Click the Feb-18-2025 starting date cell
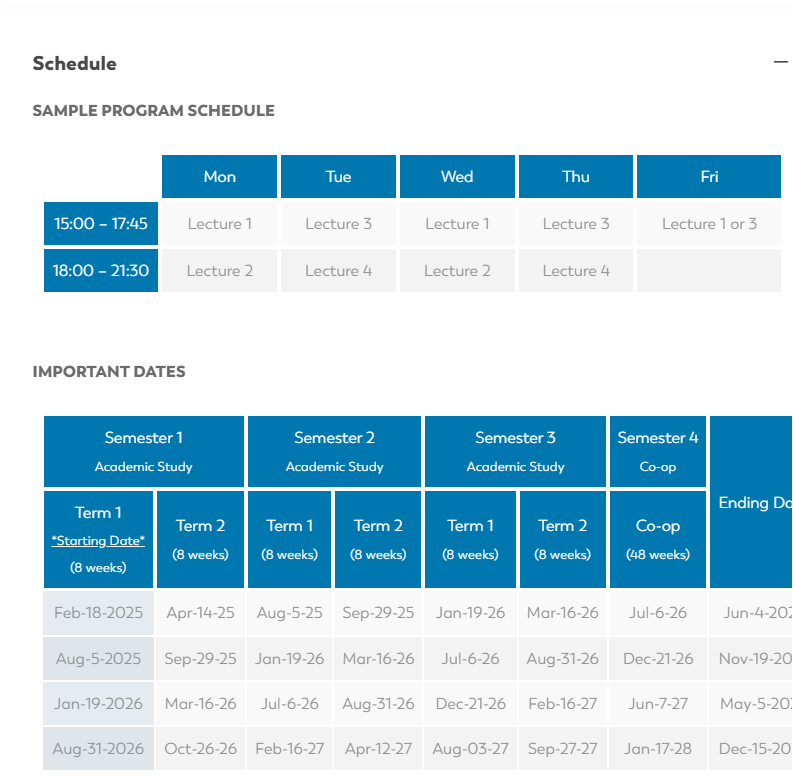Image resolution: width=793 pixels, height=777 pixels. click(98, 613)
